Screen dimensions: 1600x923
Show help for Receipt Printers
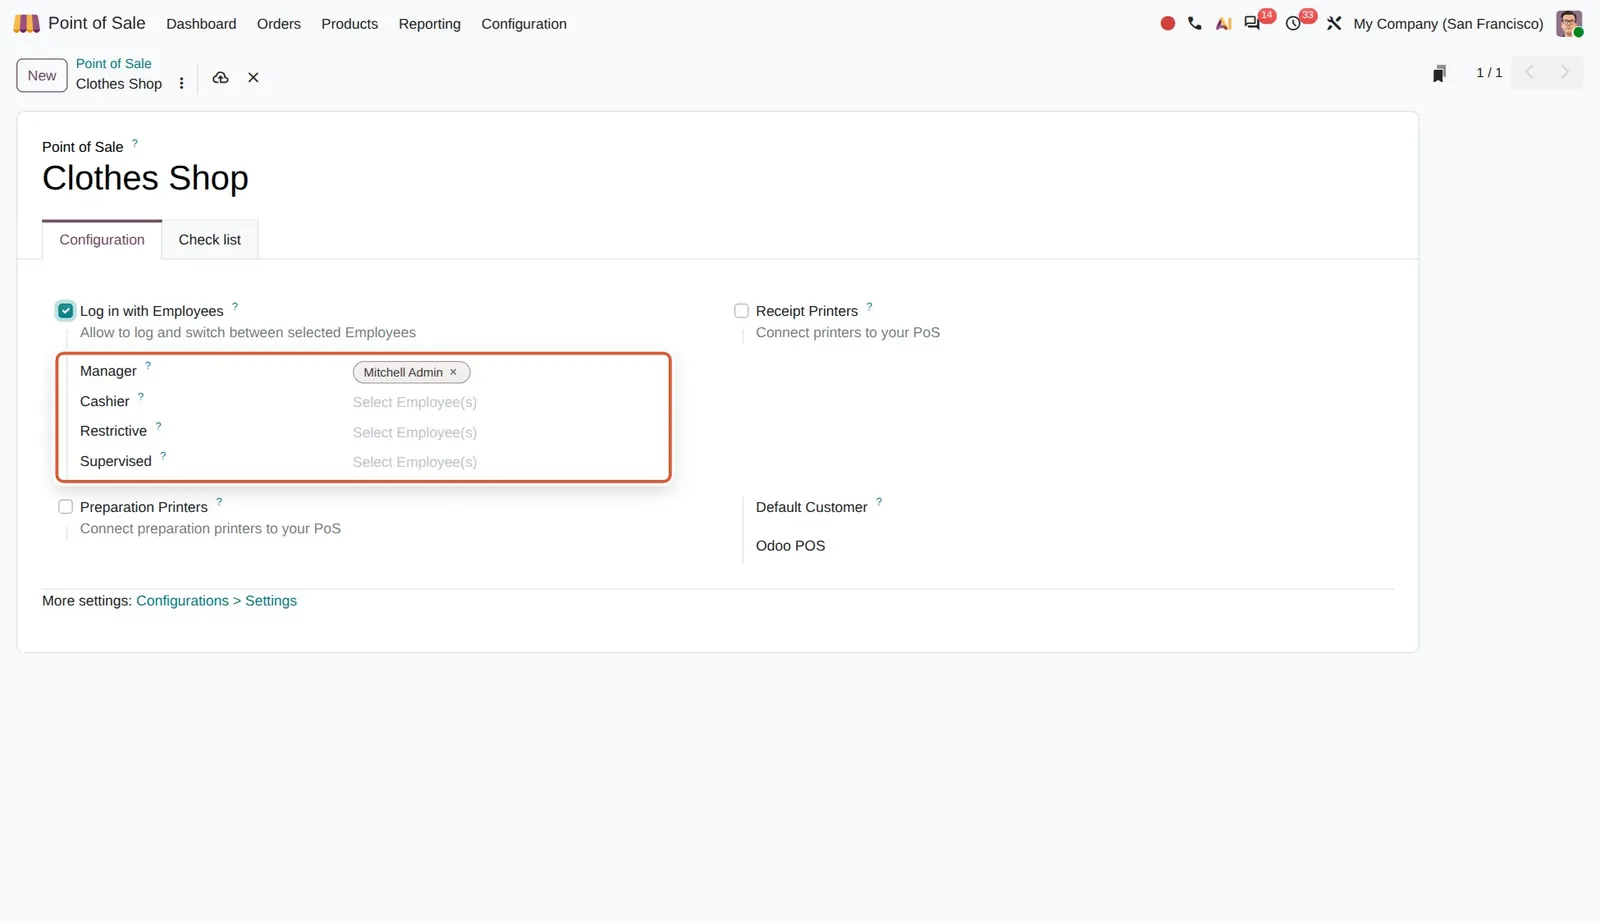point(869,306)
